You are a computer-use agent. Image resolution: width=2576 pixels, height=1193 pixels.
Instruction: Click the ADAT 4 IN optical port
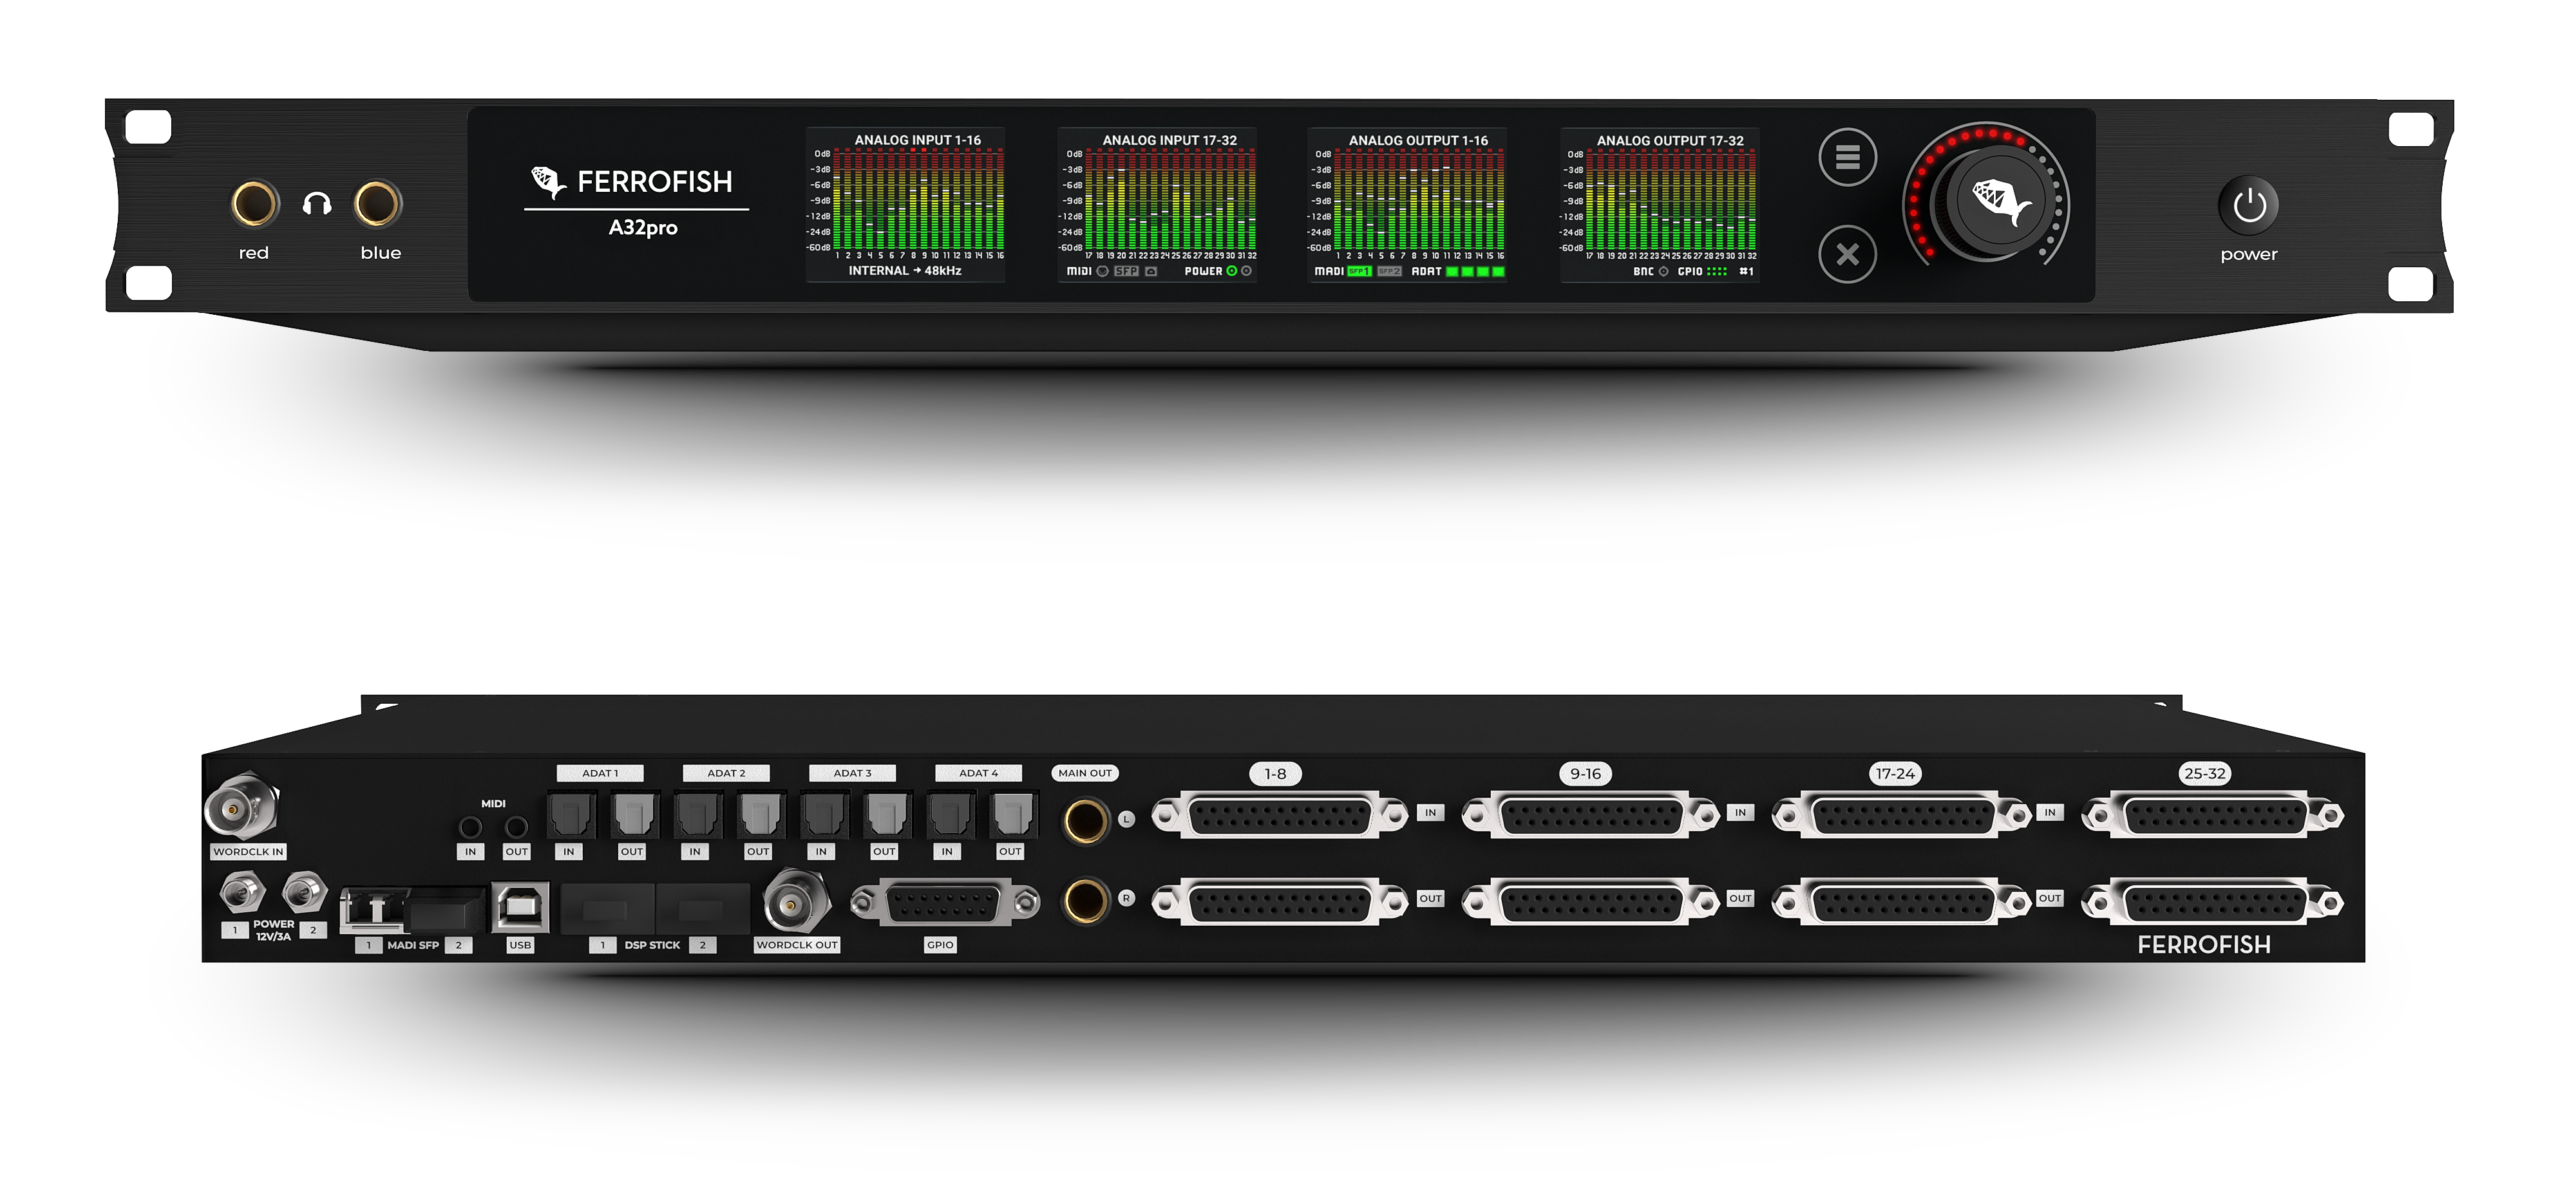tap(950, 815)
